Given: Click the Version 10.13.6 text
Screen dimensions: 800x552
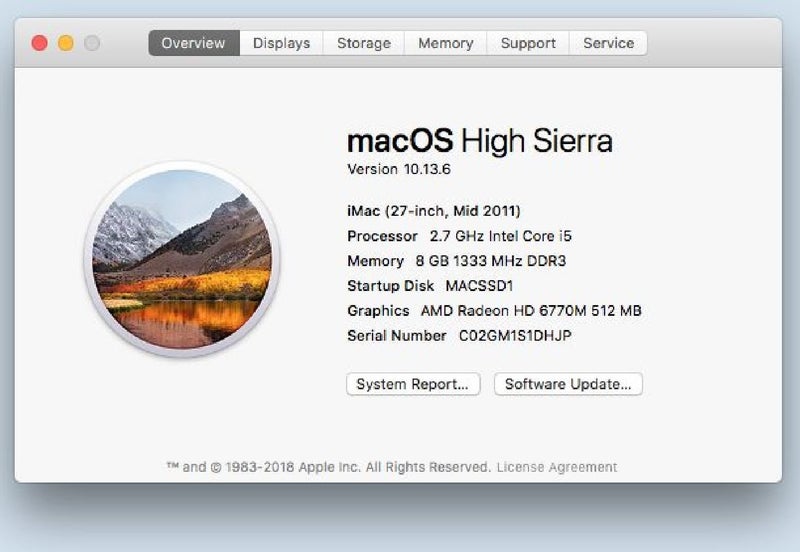Looking at the screenshot, I should 399,169.
